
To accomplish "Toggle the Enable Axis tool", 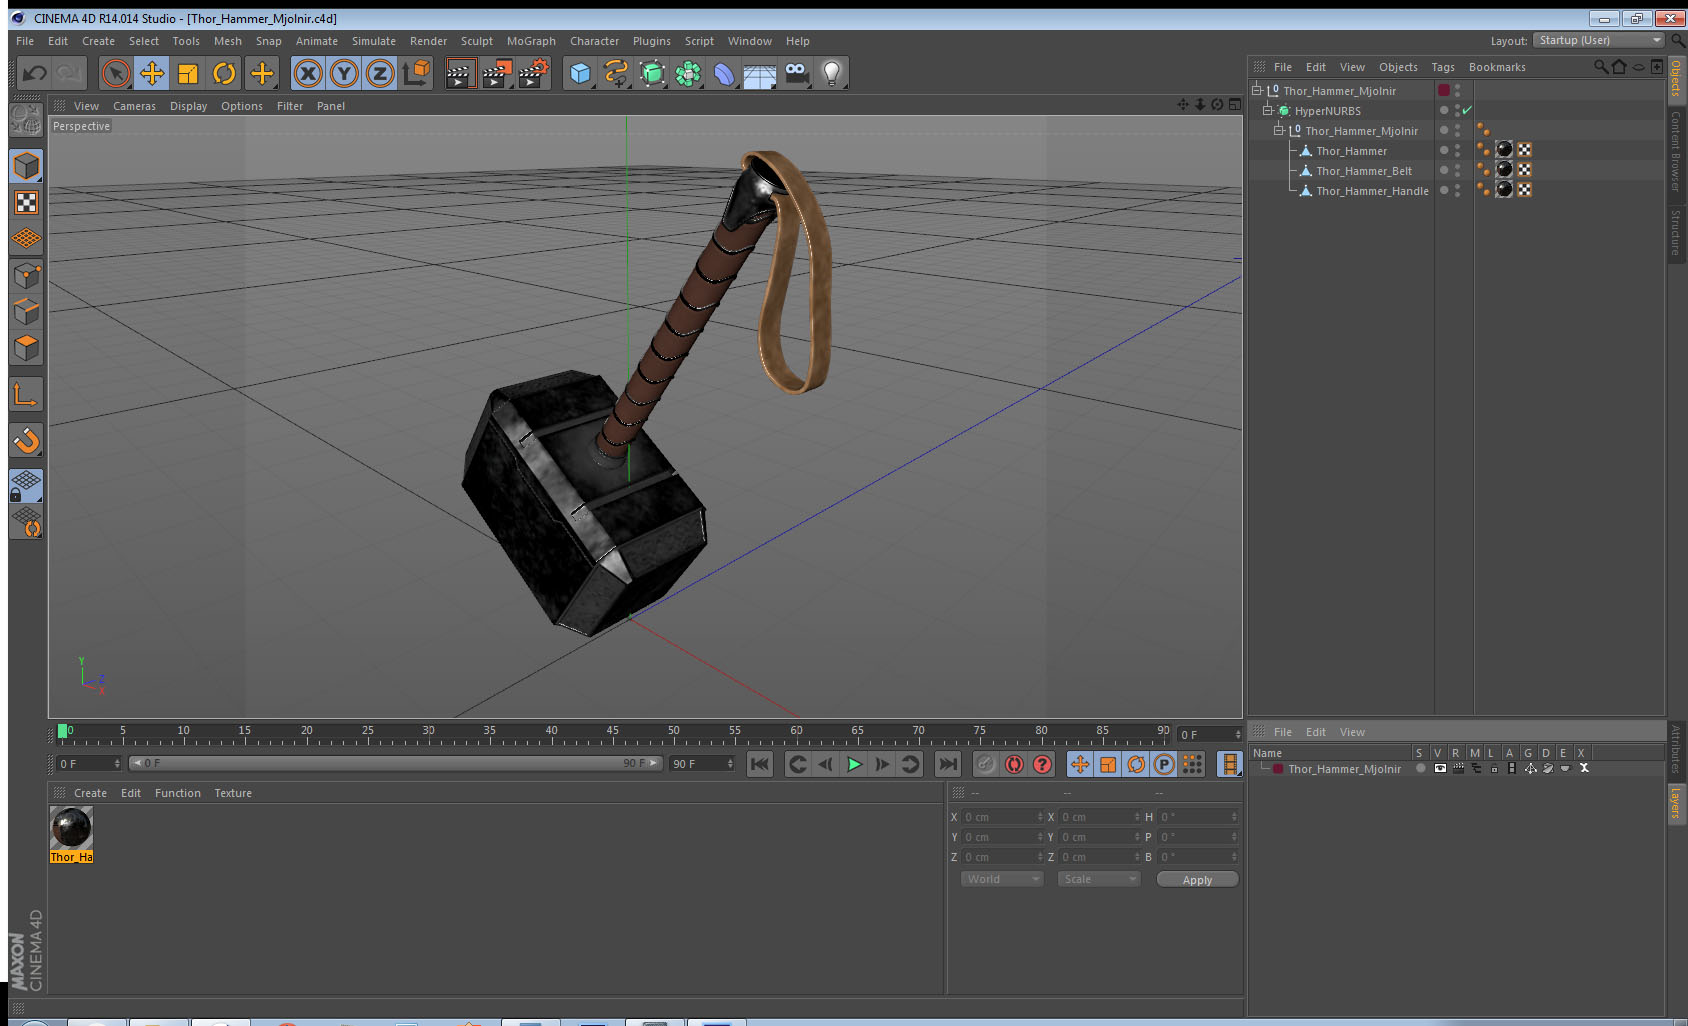I will [x=26, y=395].
